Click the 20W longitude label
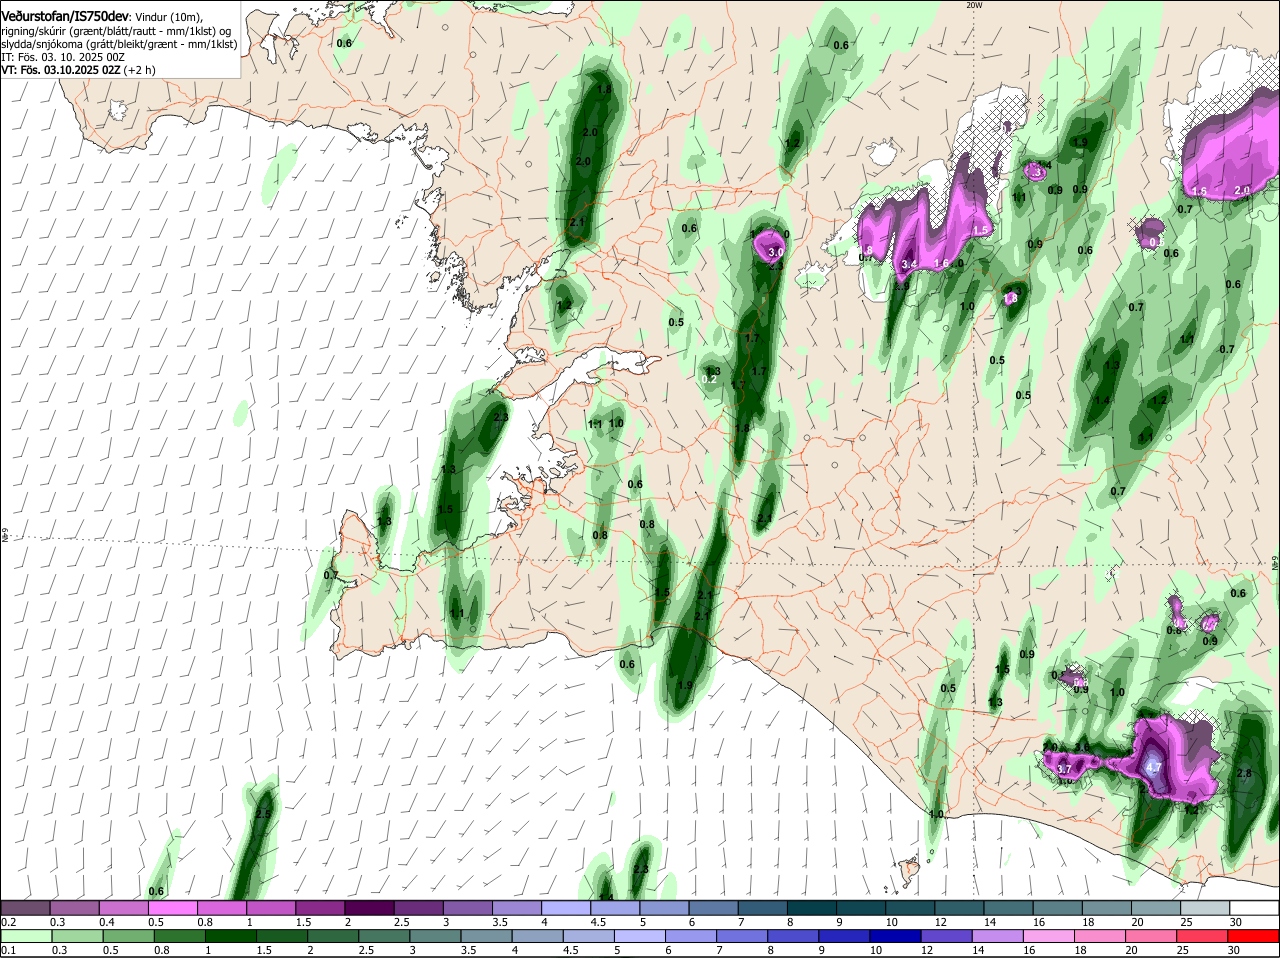 975,5
